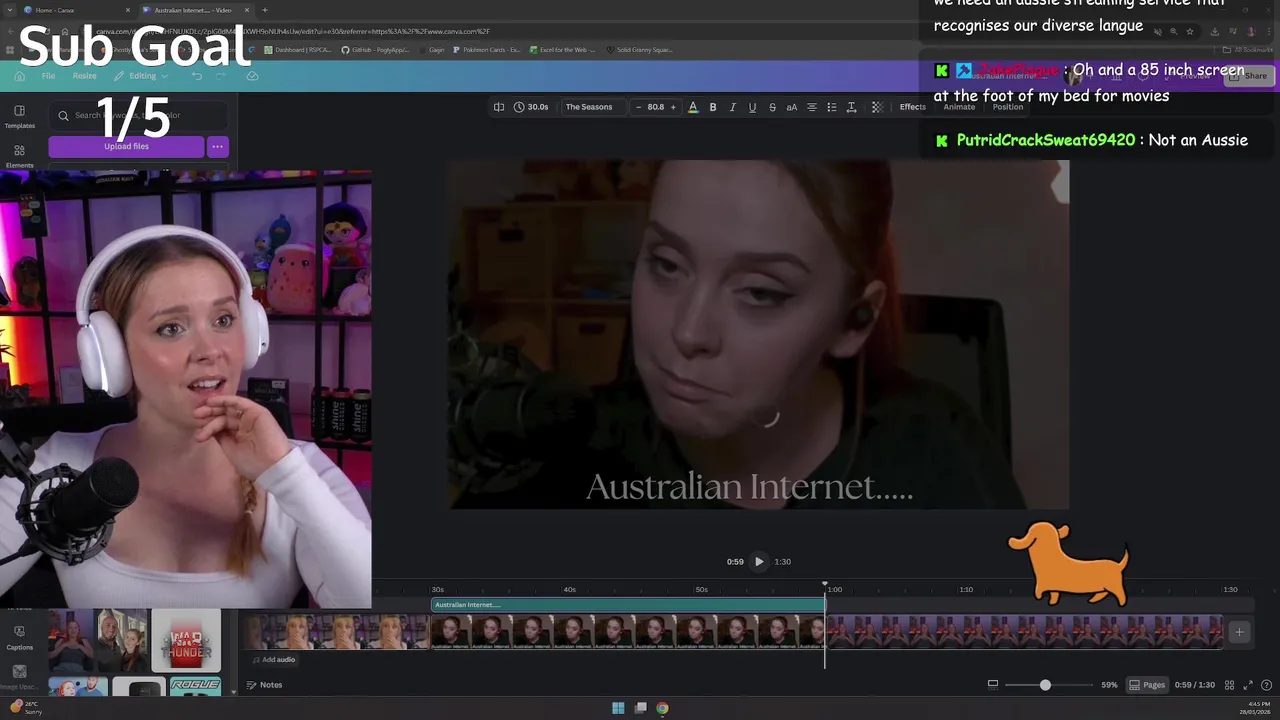1280x720 pixels.
Task: Click the taskbar clock
Action: (1257, 708)
